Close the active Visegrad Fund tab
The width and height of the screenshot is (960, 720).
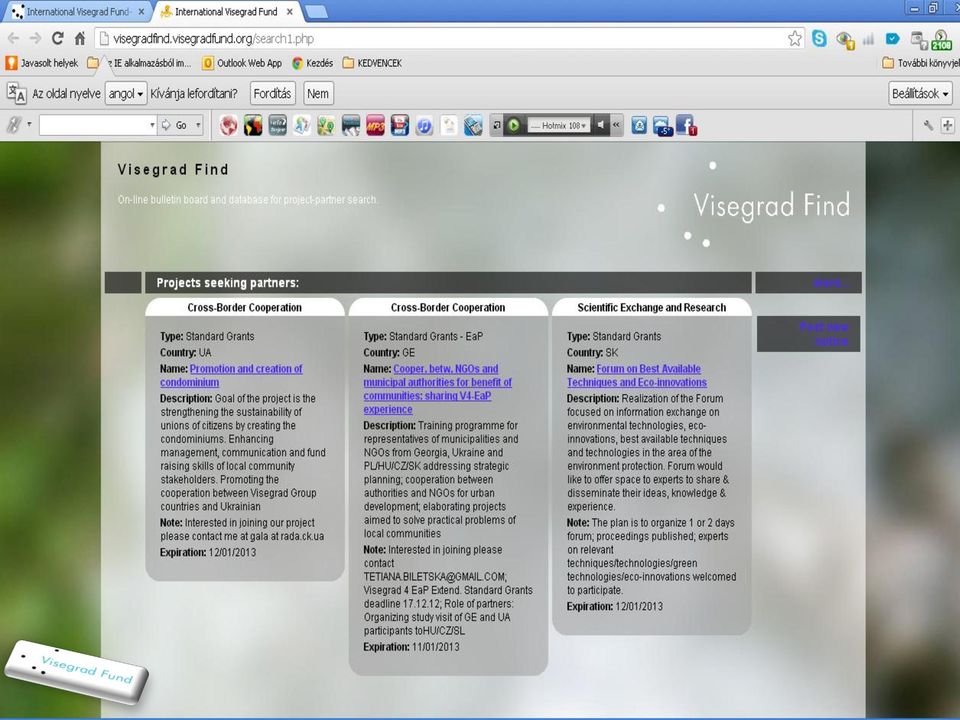click(290, 12)
